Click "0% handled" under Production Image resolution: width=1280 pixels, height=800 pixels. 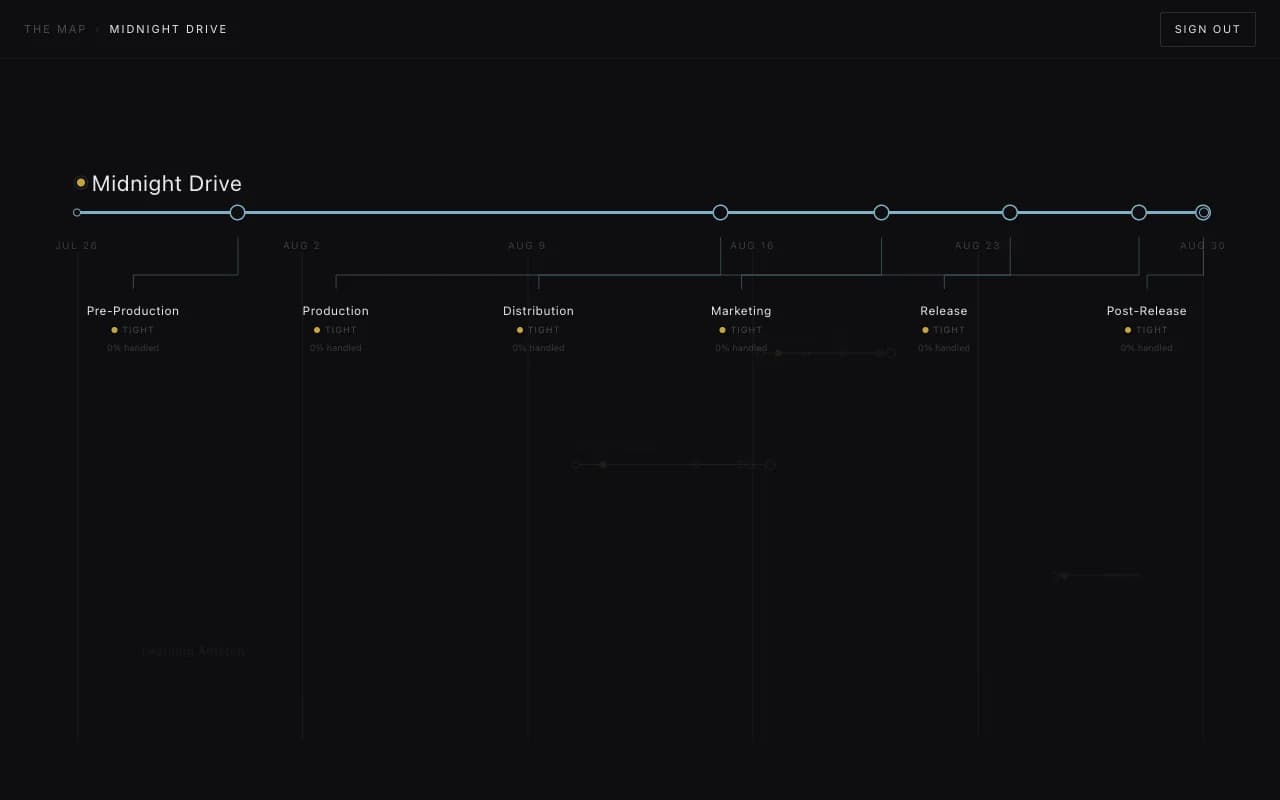click(x=336, y=348)
